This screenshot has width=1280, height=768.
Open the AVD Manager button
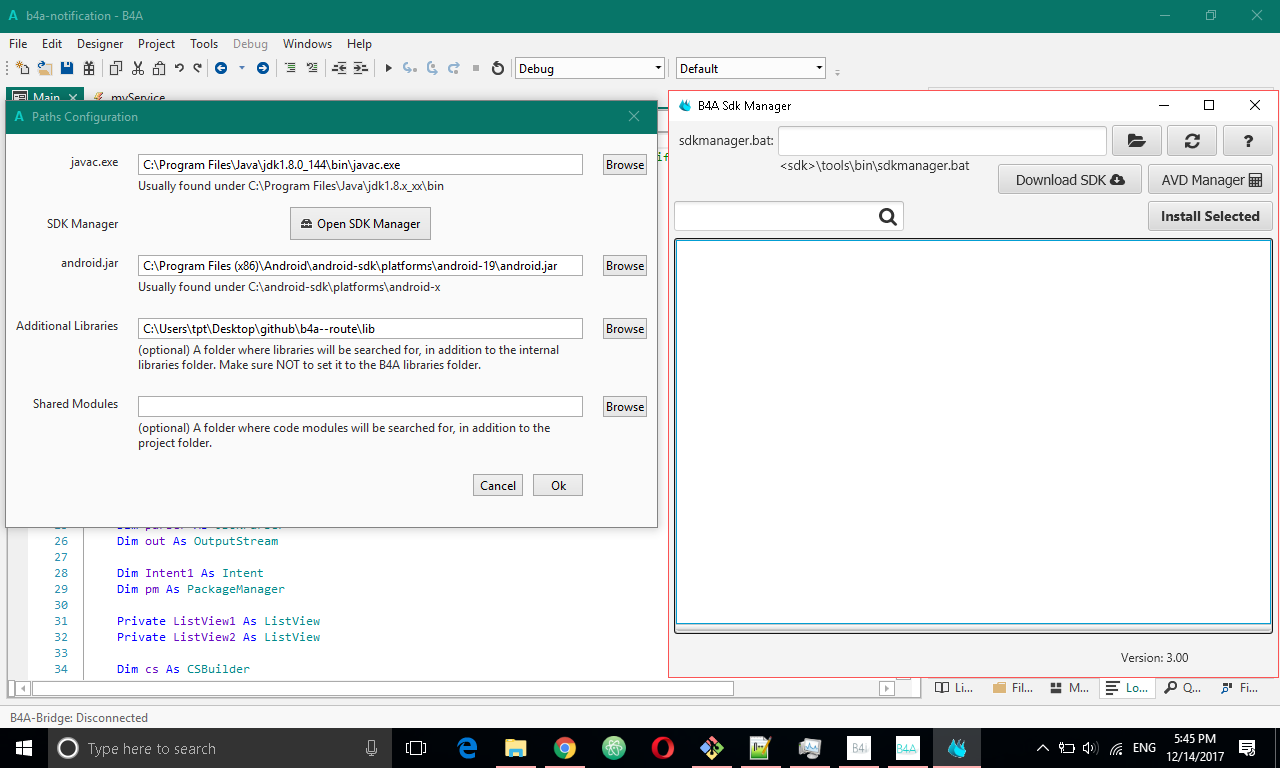(x=1210, y=180)
